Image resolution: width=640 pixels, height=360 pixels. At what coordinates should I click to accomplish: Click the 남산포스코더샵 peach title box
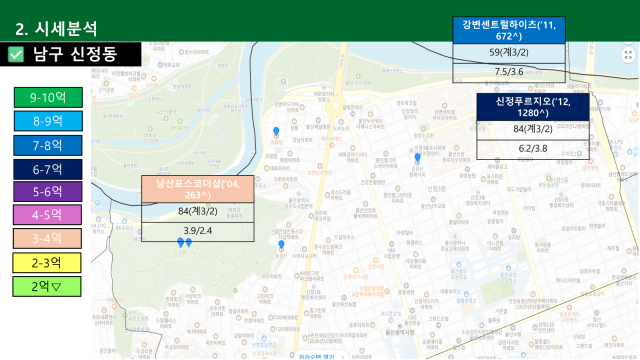pos(198,189)
